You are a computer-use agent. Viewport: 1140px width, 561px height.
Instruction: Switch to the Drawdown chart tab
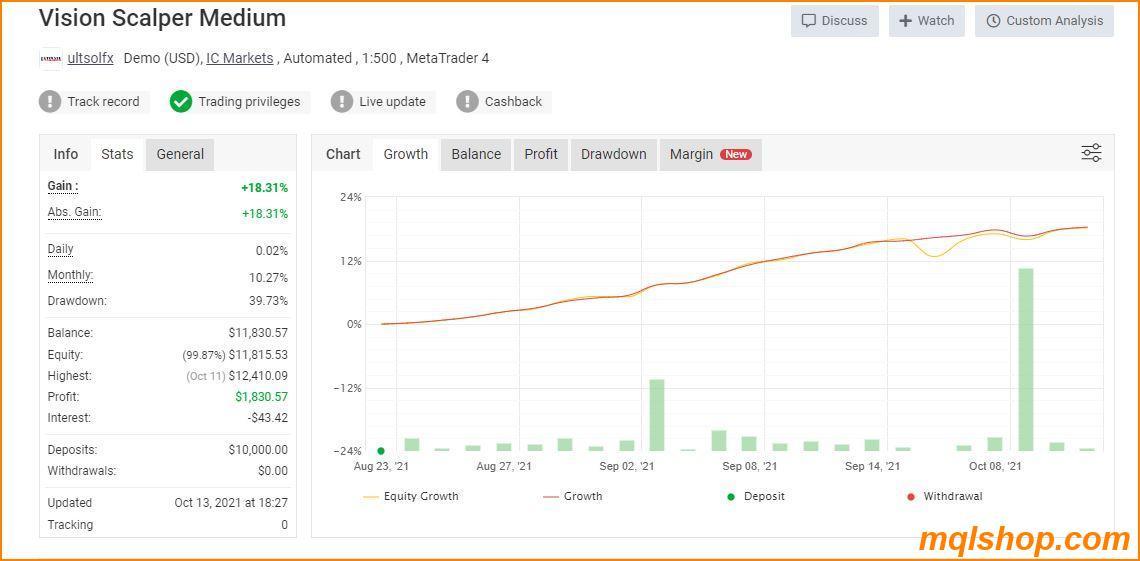613,154
